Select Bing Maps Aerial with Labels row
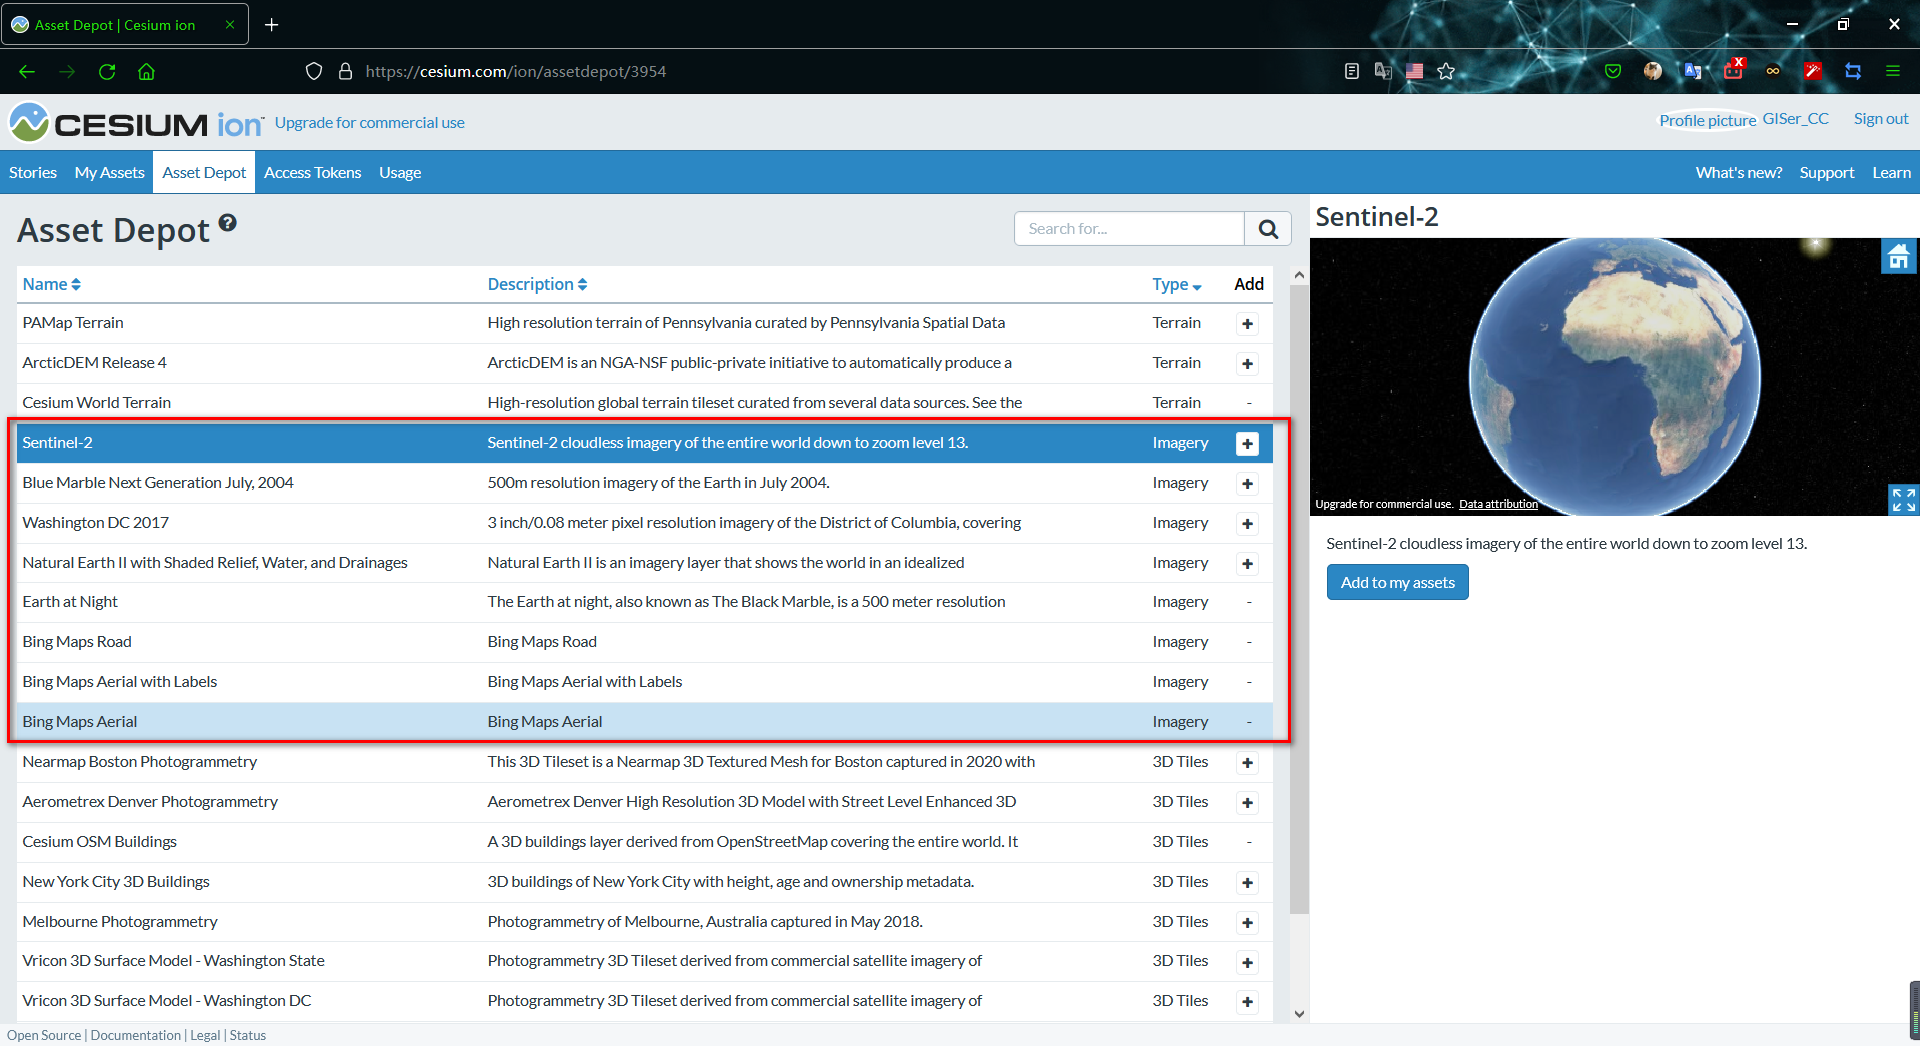This screenshot has height=1046, width=1920. coord(645,682)
